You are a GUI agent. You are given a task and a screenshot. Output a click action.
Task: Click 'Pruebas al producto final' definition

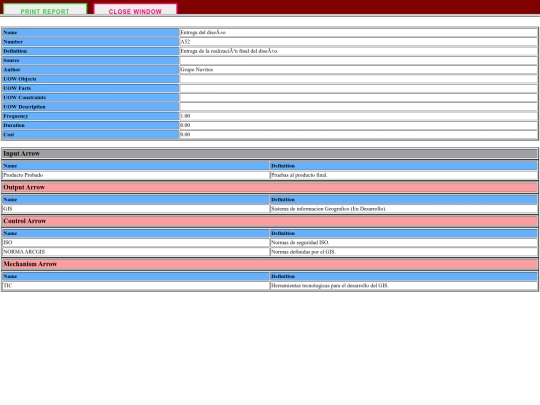tap(299, 175)
